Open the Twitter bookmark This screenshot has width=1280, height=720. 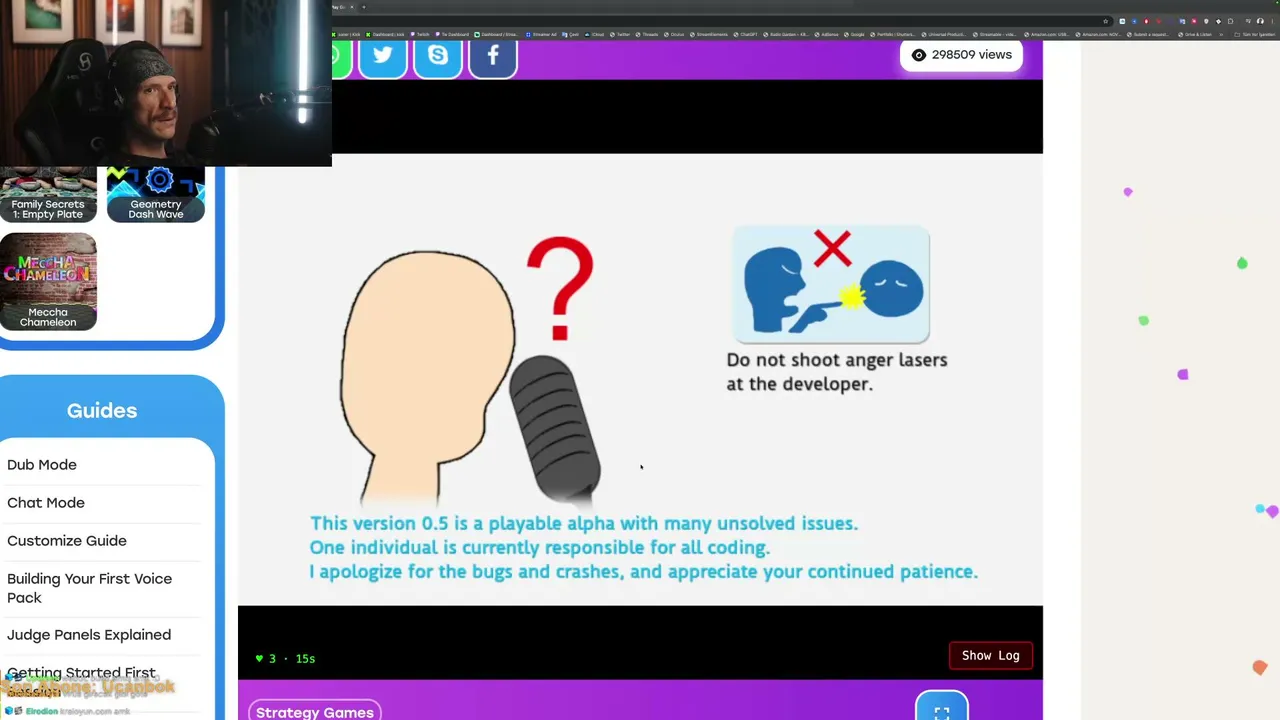pyautogui.click(x=621, y=34)
